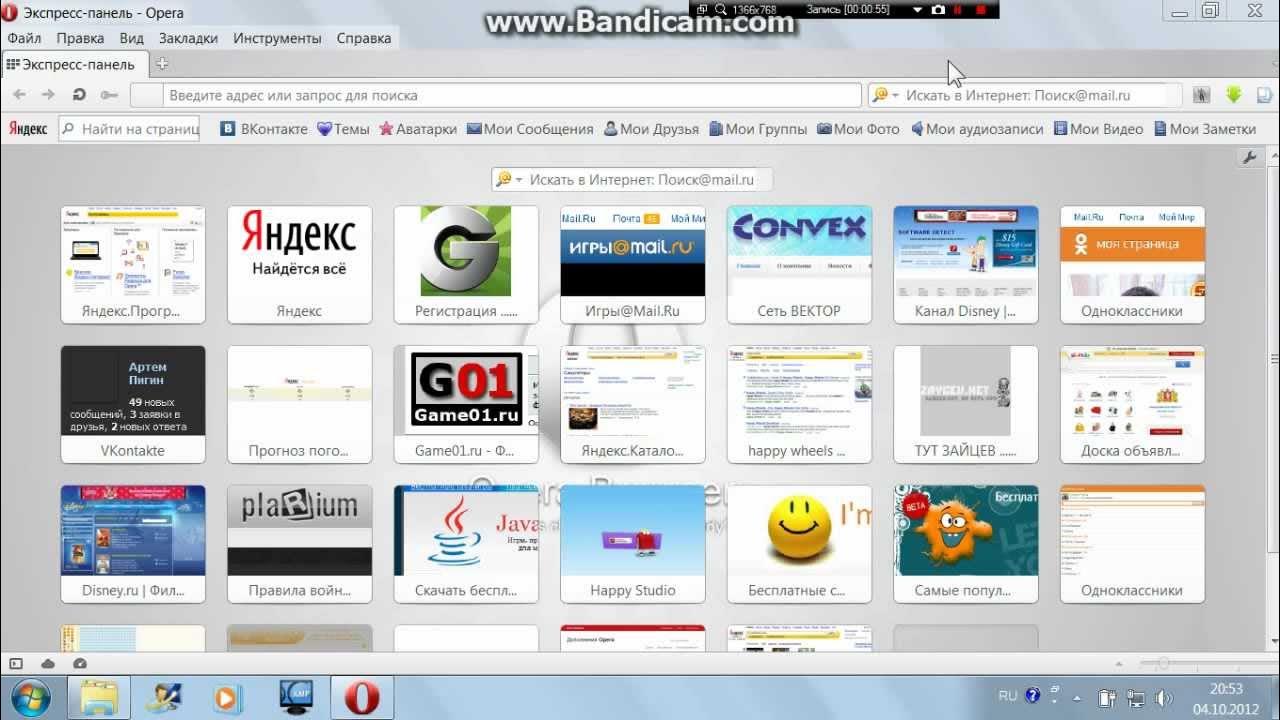Click the green download arrow icon
Screen dimensions: 1280x720
pos(1234,95)
